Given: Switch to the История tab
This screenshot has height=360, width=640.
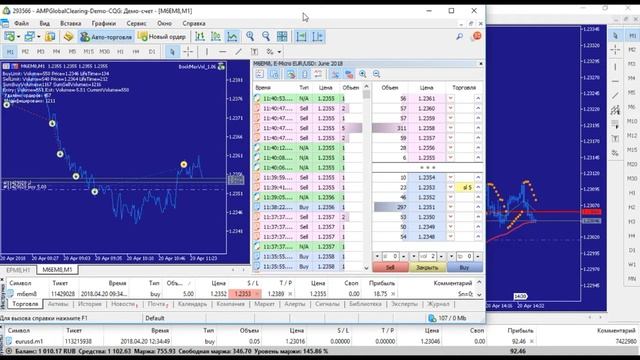Looking at the screenshot, I should 90,304.
